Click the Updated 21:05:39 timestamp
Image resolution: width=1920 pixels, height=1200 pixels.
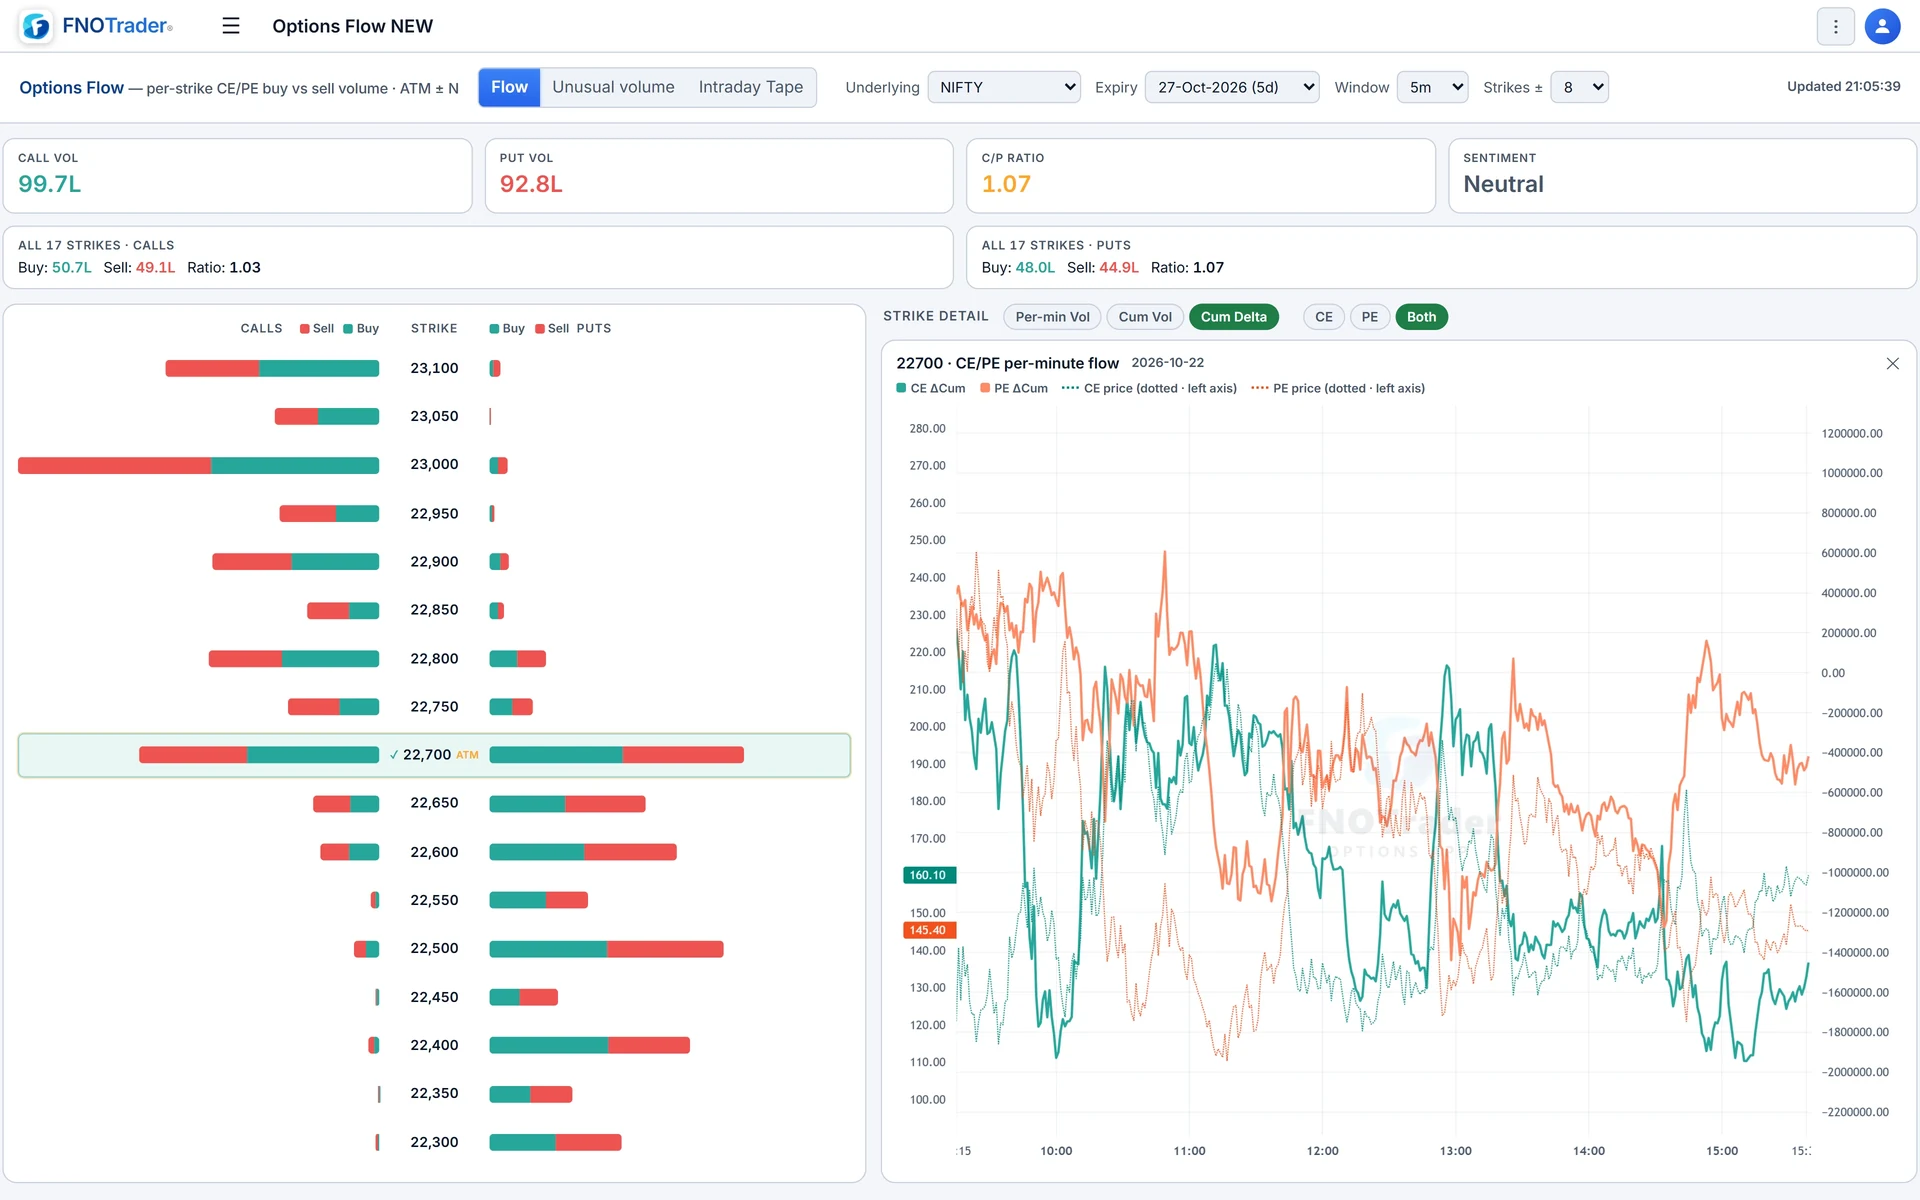coord(1843,87)
